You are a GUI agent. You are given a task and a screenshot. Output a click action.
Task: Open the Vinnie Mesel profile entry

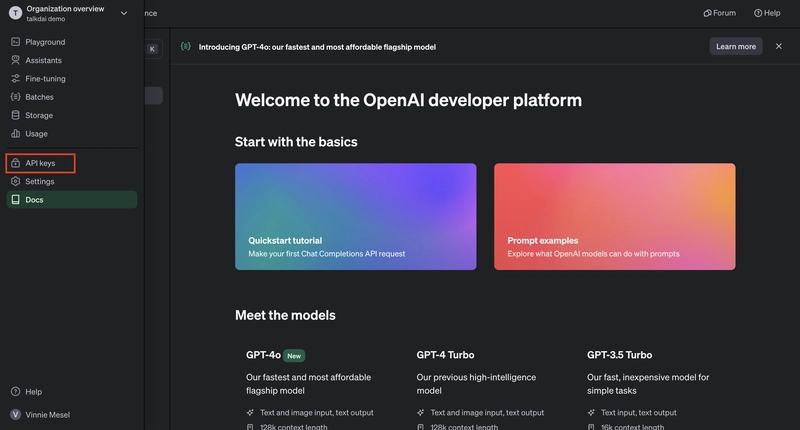coord(71,415)
